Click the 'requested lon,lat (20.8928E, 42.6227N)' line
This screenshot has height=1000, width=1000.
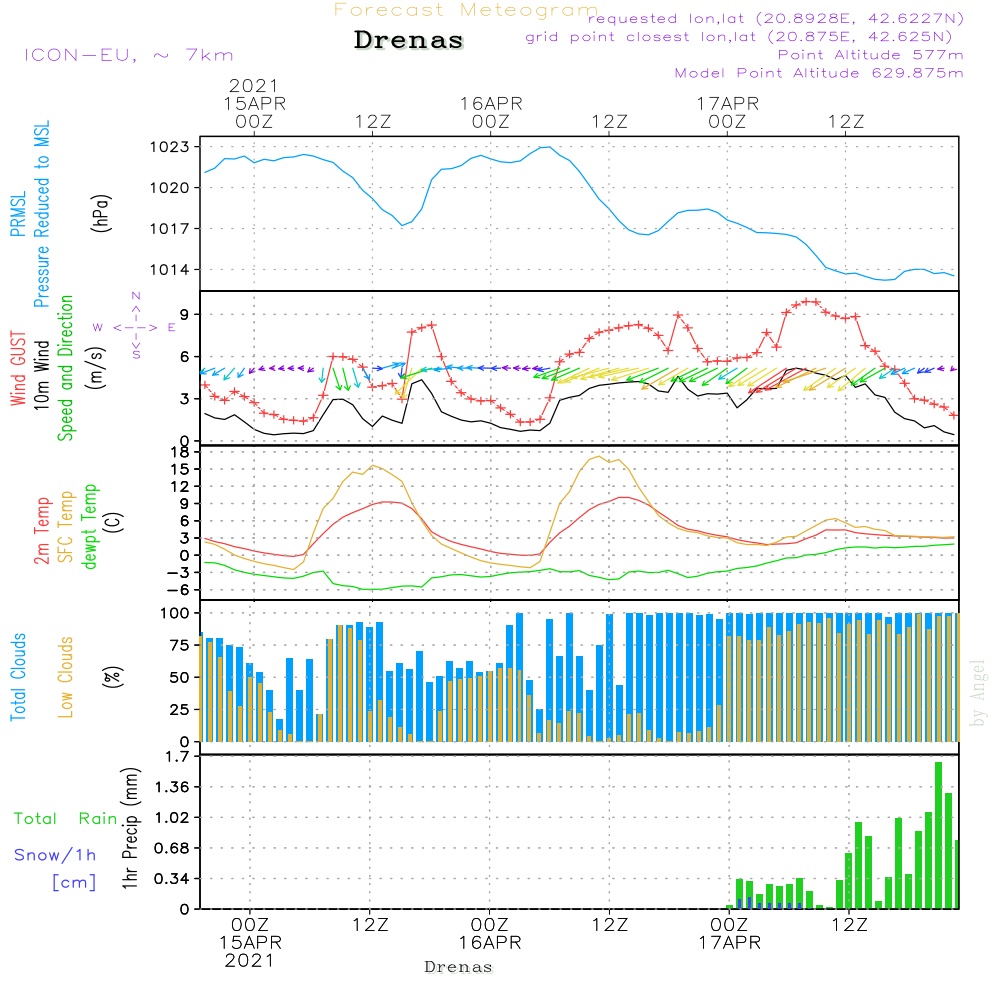click(x=776, y=19)
